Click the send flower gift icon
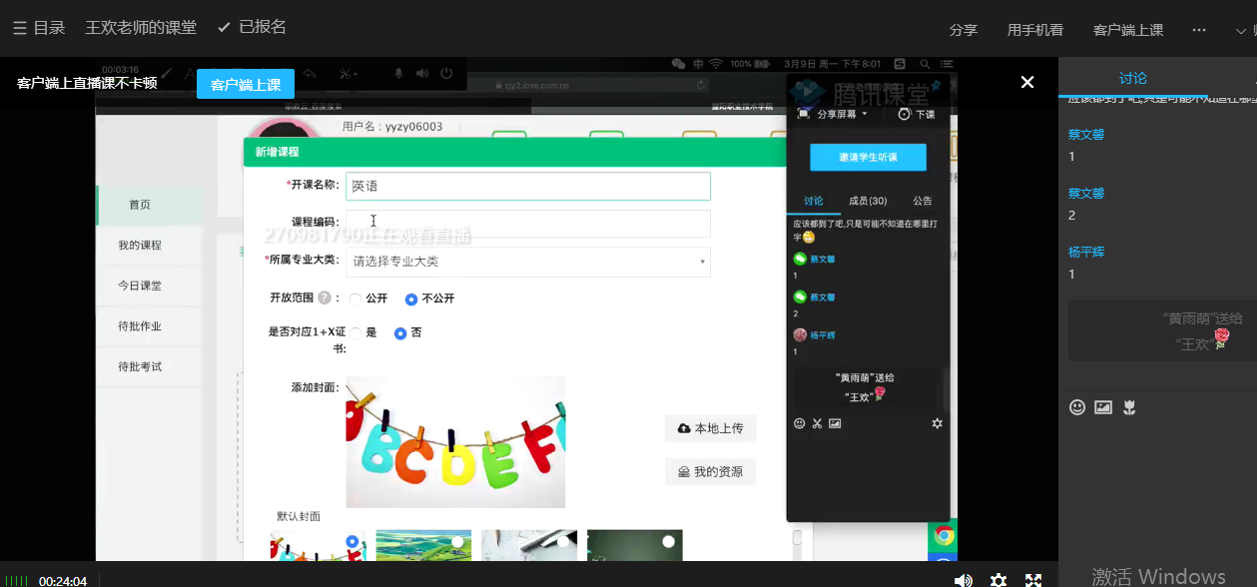 point(1130,407)
